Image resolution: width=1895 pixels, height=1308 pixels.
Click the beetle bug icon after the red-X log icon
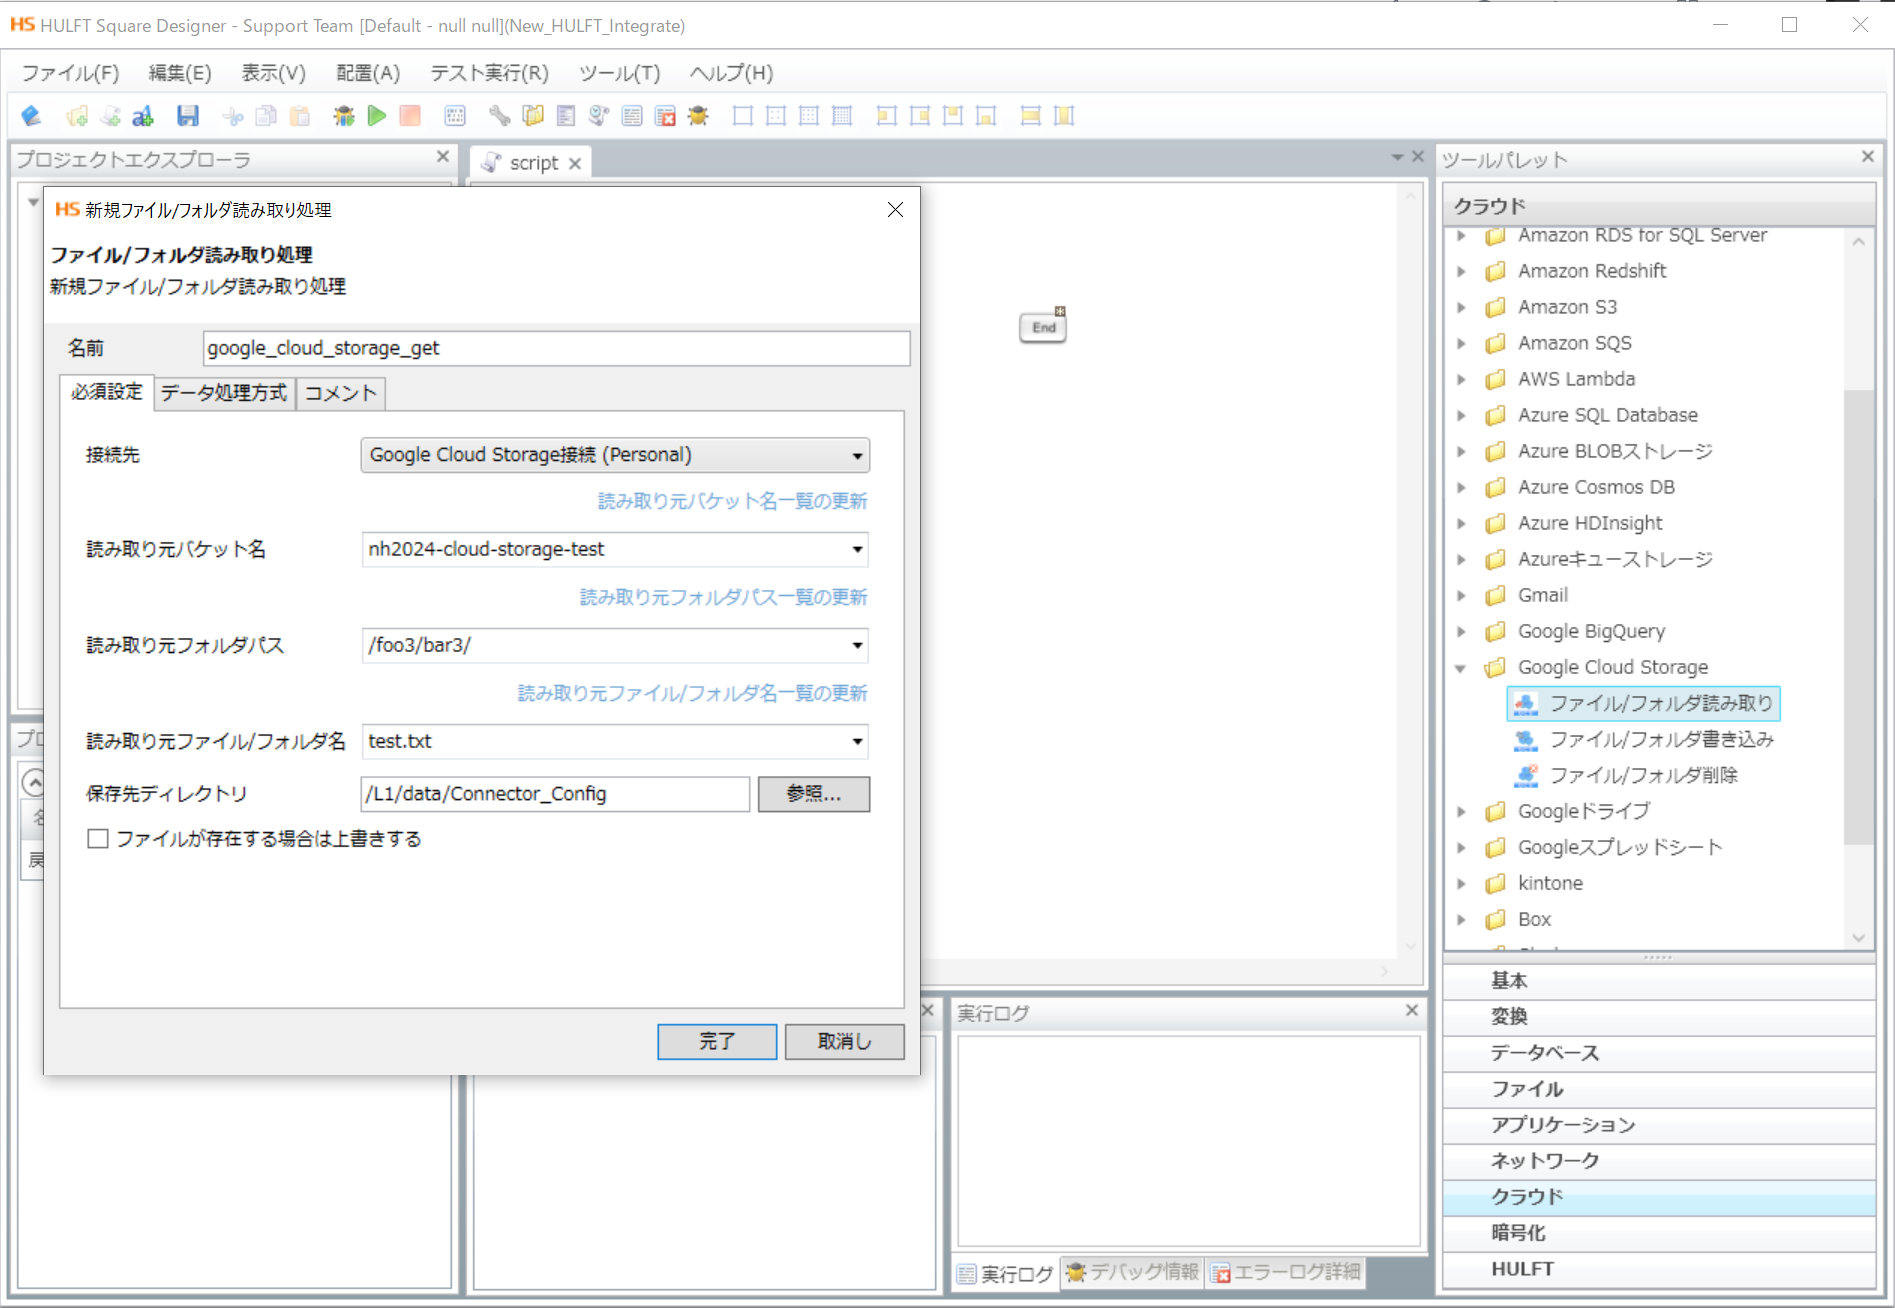click(x=698, y=116)
